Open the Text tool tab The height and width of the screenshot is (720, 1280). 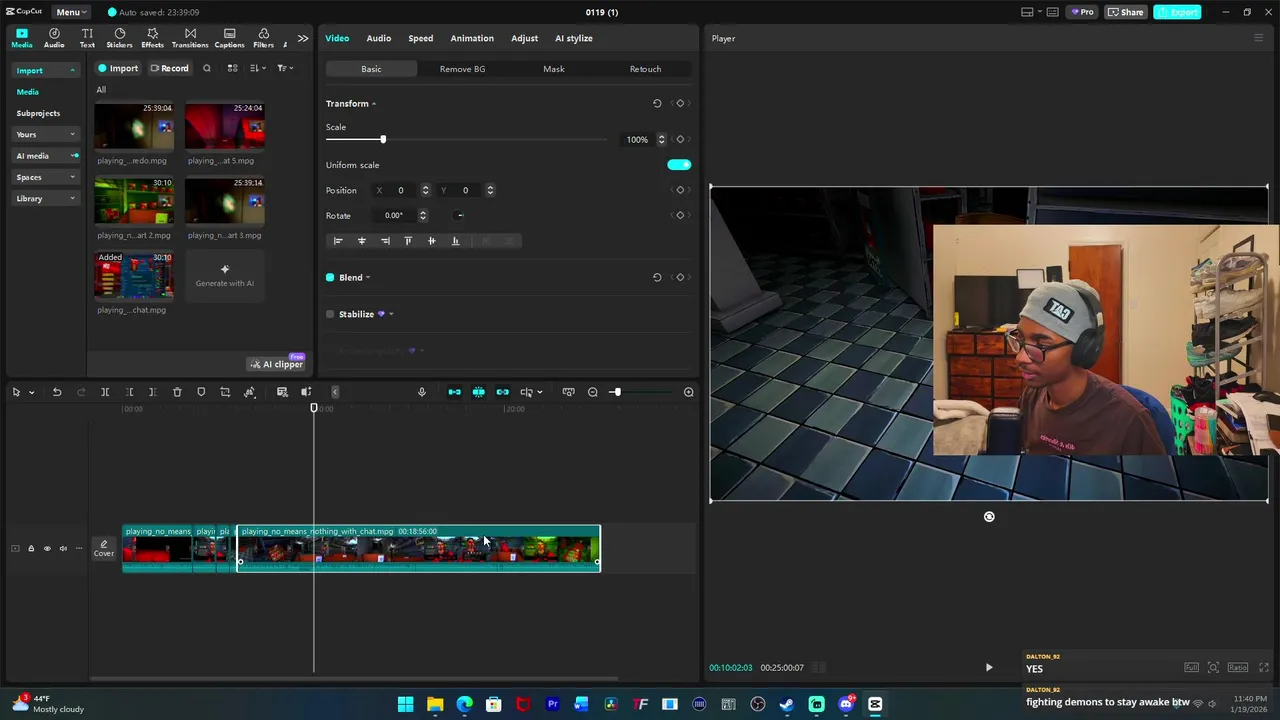[x=87, y=38]
